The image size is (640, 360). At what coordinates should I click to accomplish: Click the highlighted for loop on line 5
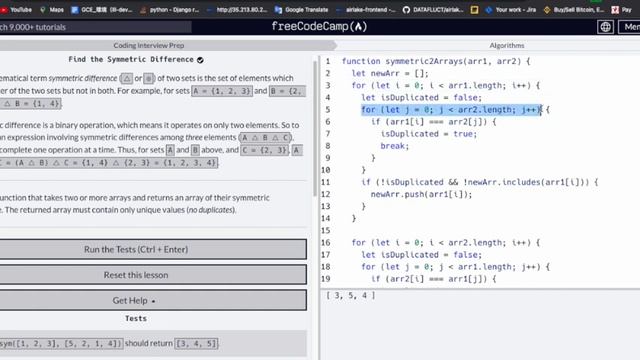click(451, 110)
